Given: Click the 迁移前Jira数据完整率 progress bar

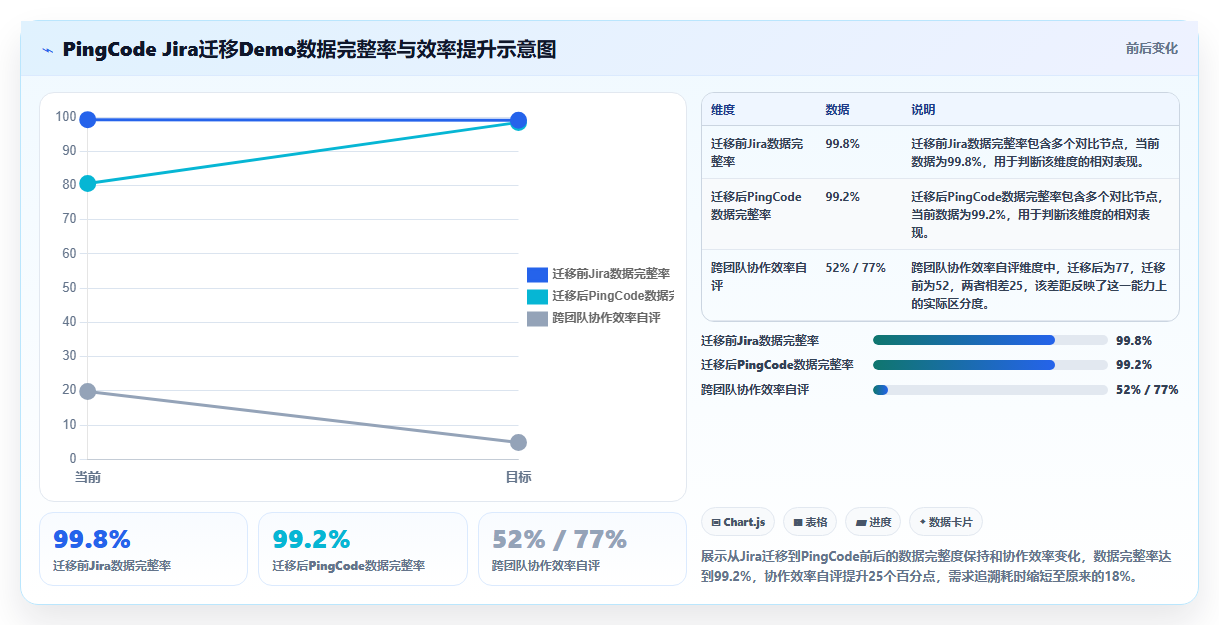Looking at the screenshot, I should [x=990, y=340].
